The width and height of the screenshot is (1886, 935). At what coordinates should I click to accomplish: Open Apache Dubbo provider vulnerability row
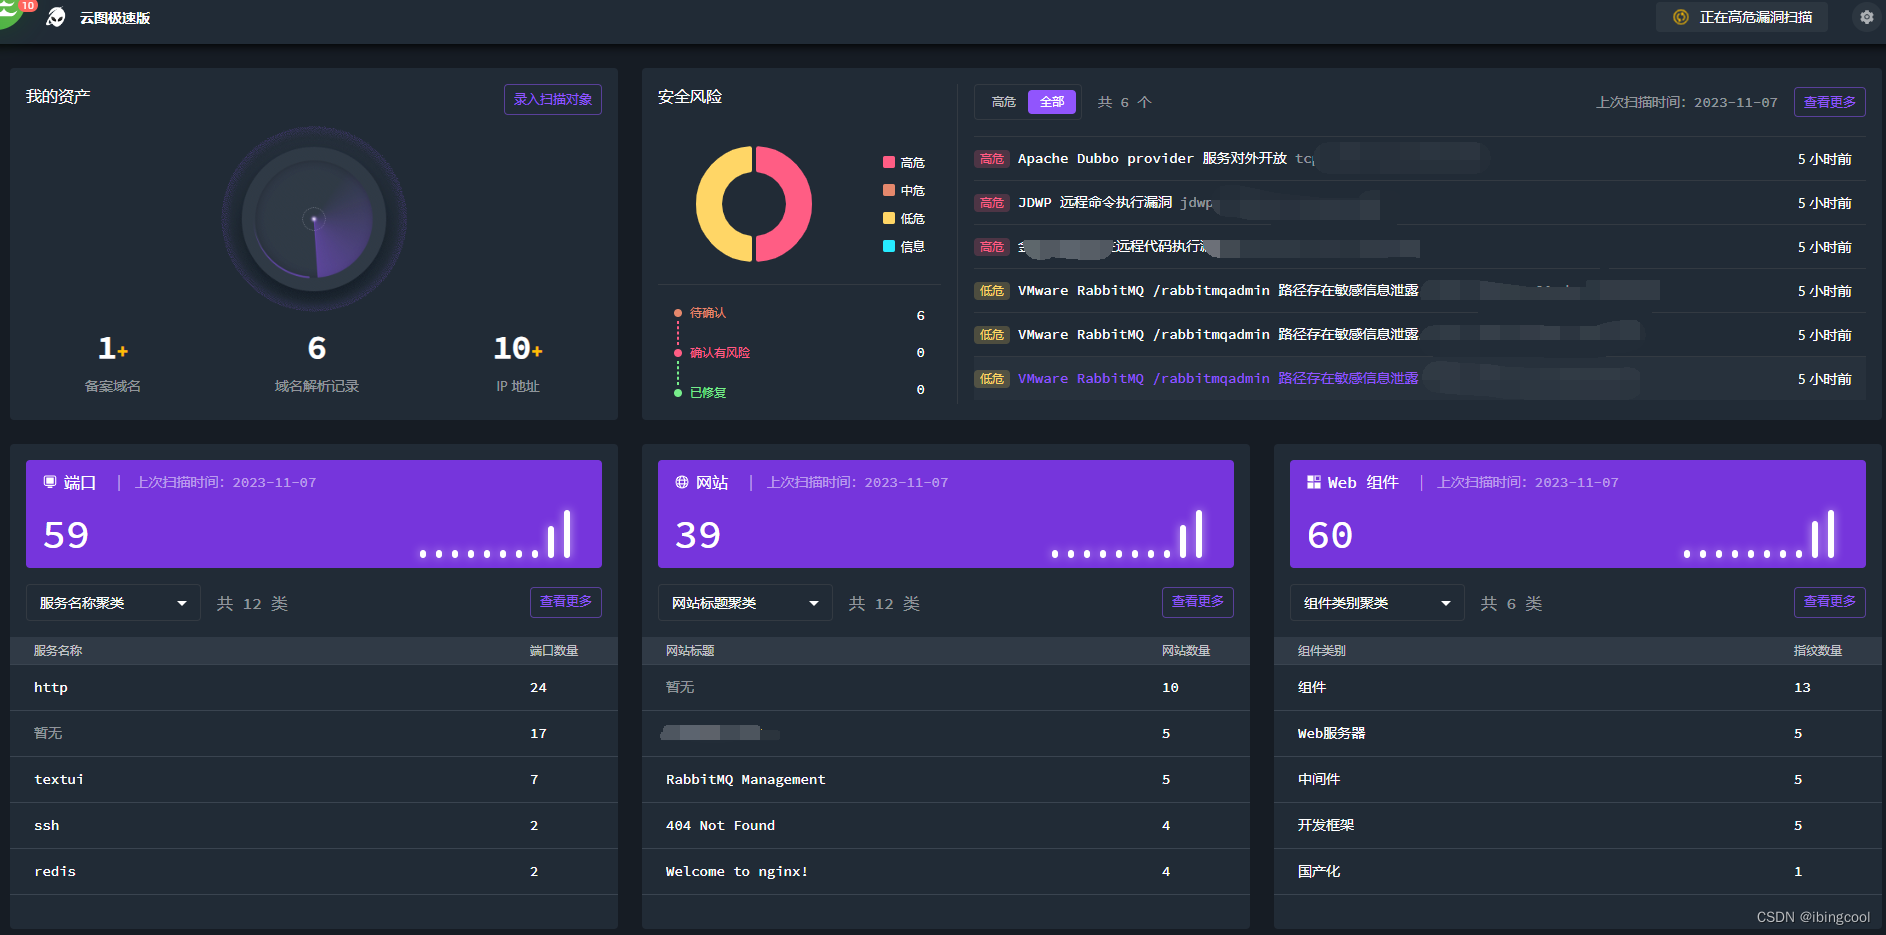click(x=1420, y=159)
